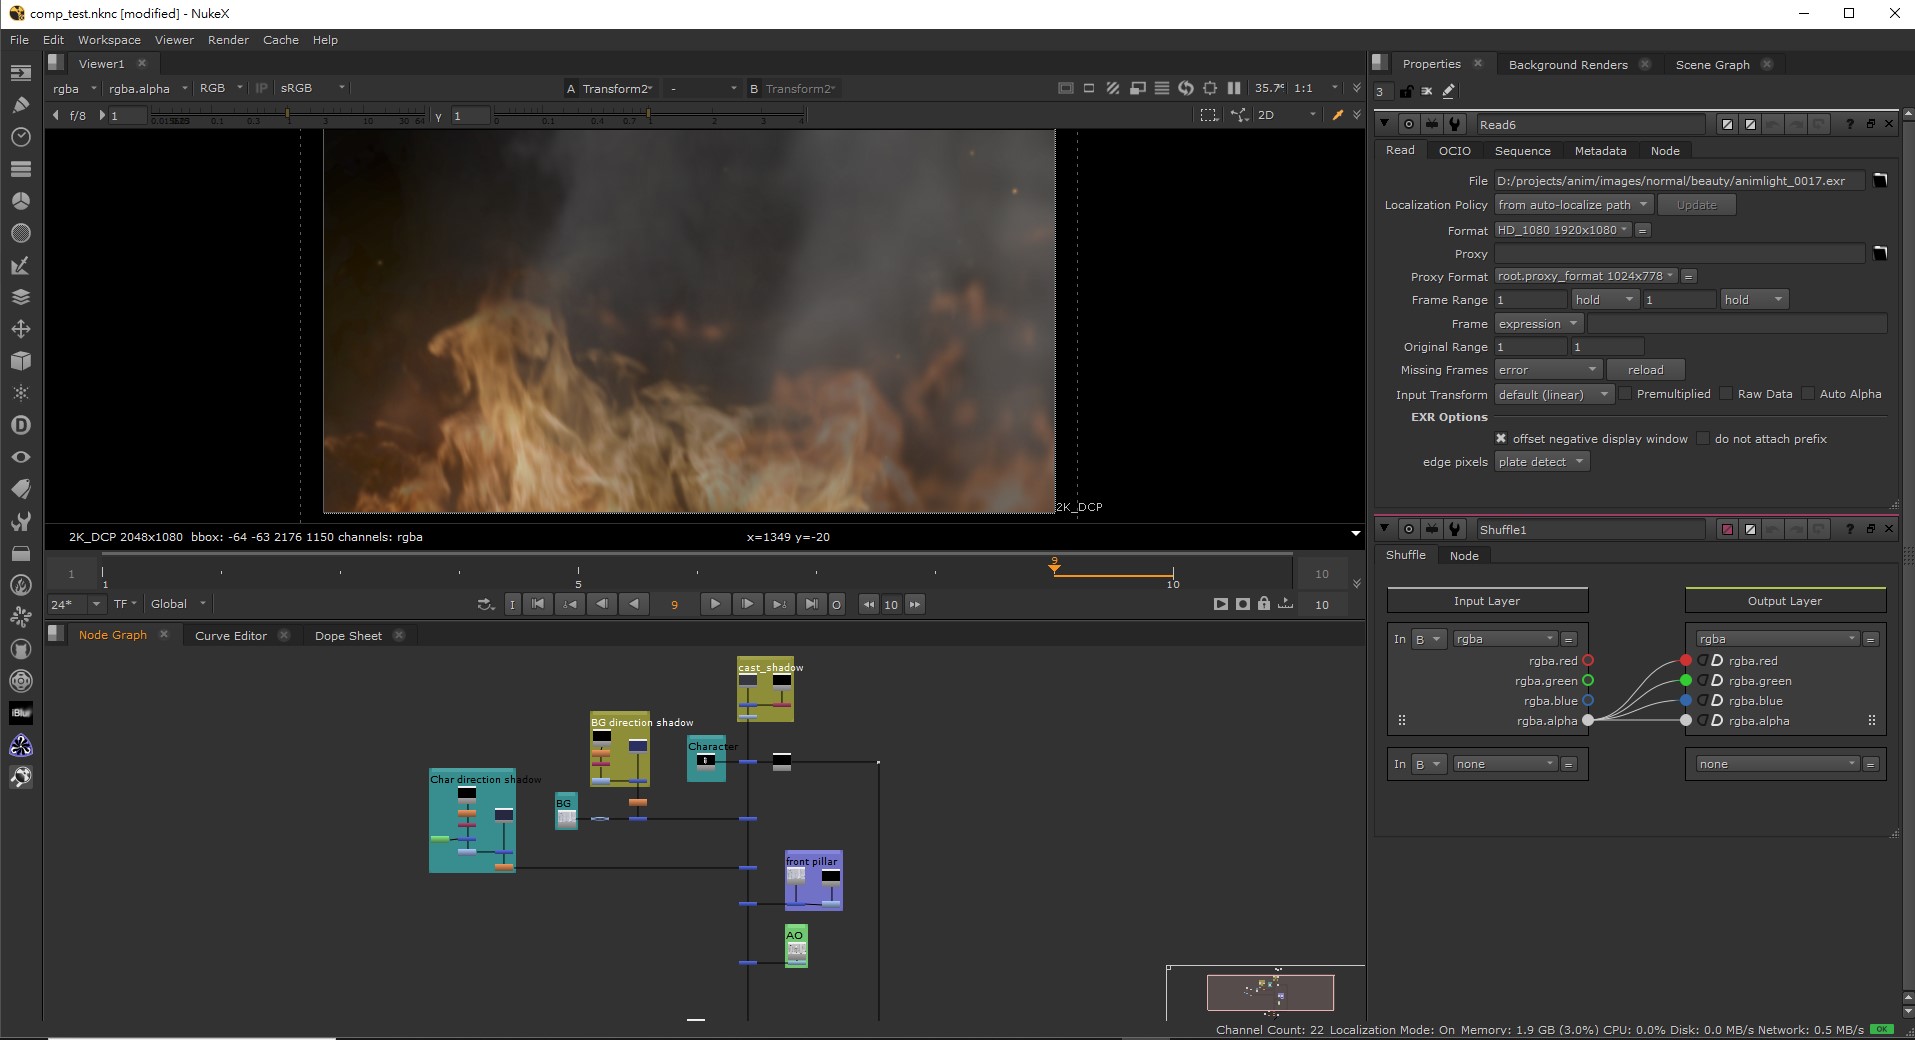The width and height of the screenshot is (1915, 1040).
Task: Click the viewer refresh arrows icon
Action: click(1186, 88)
